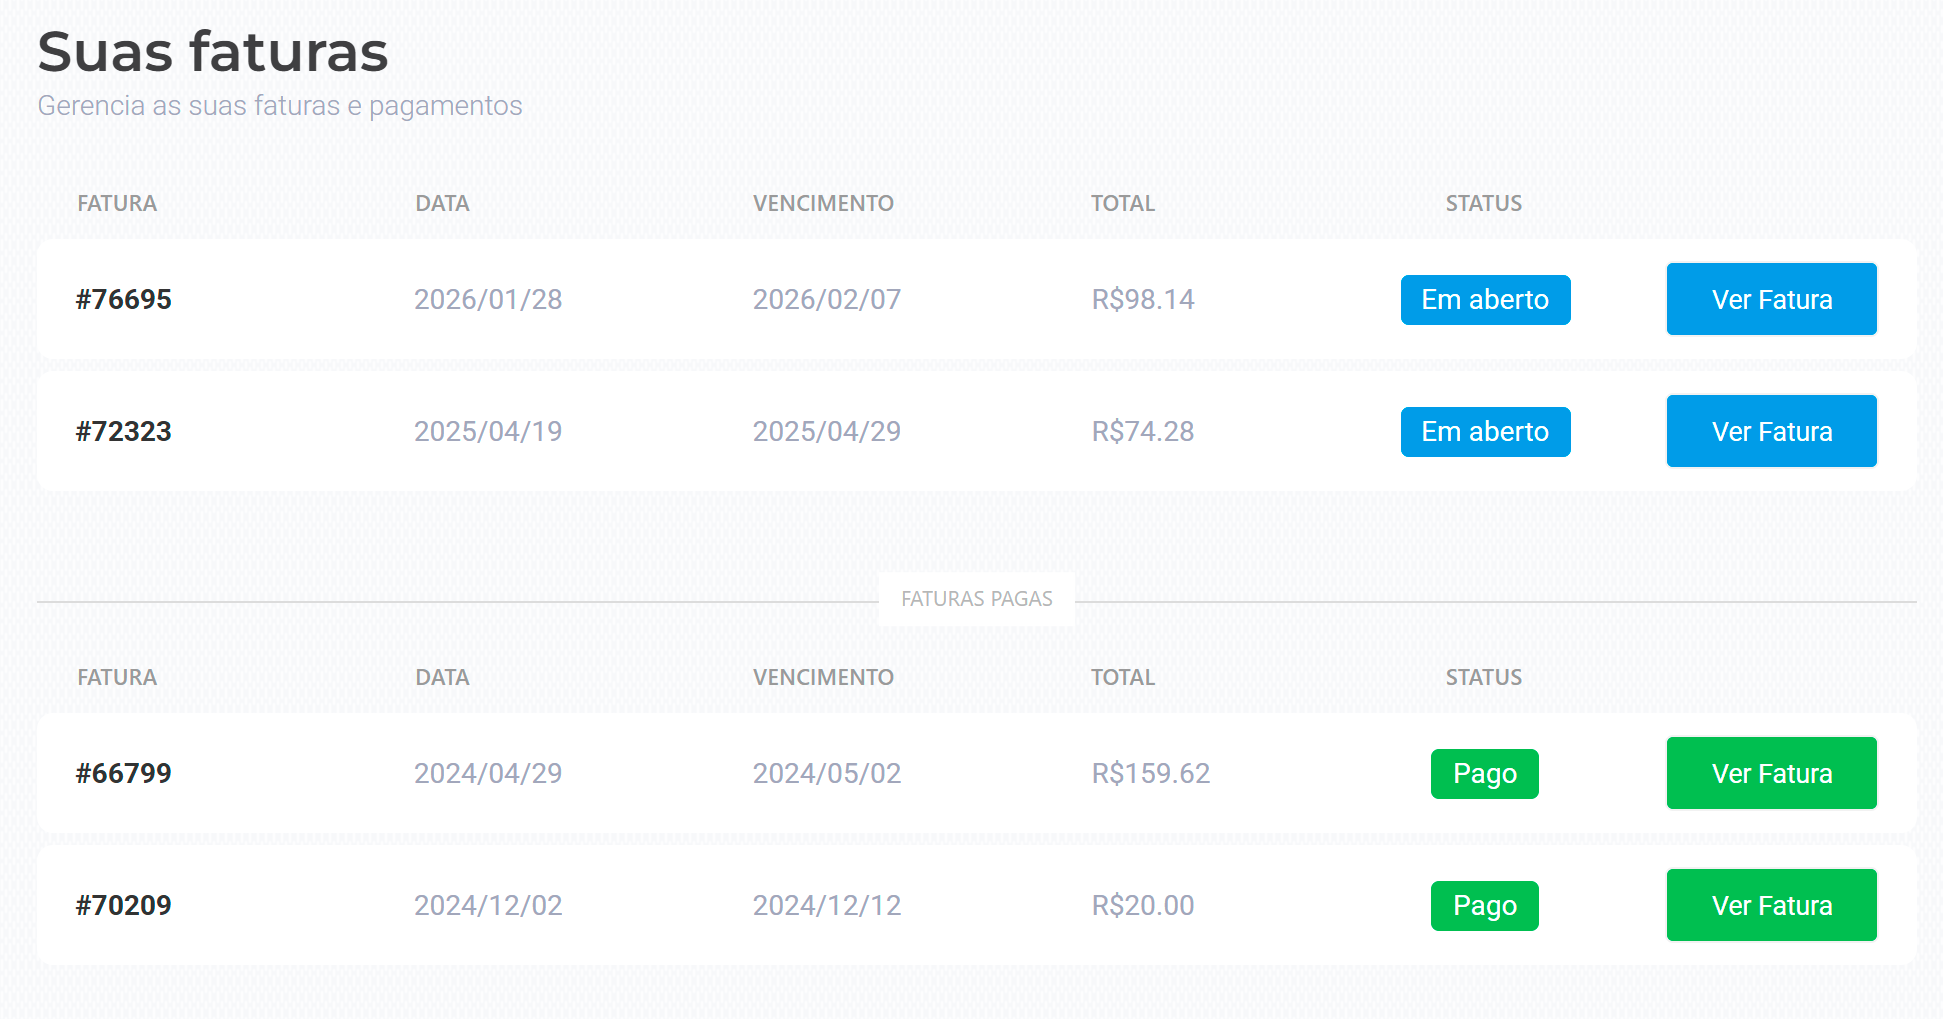
Task: Click the R$98.14 total amount
Action: [x=1142, y=299]
